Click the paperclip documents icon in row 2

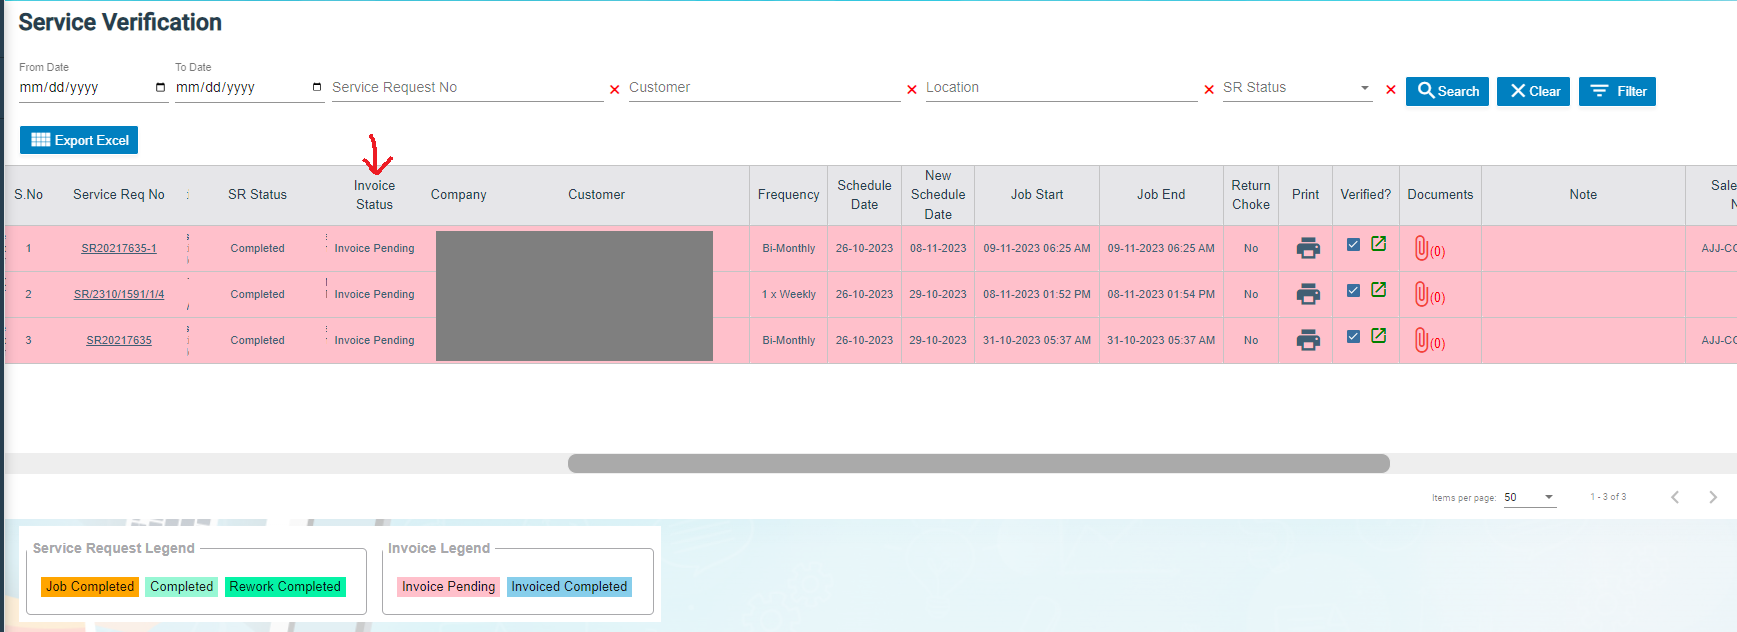click(1421, 294)
